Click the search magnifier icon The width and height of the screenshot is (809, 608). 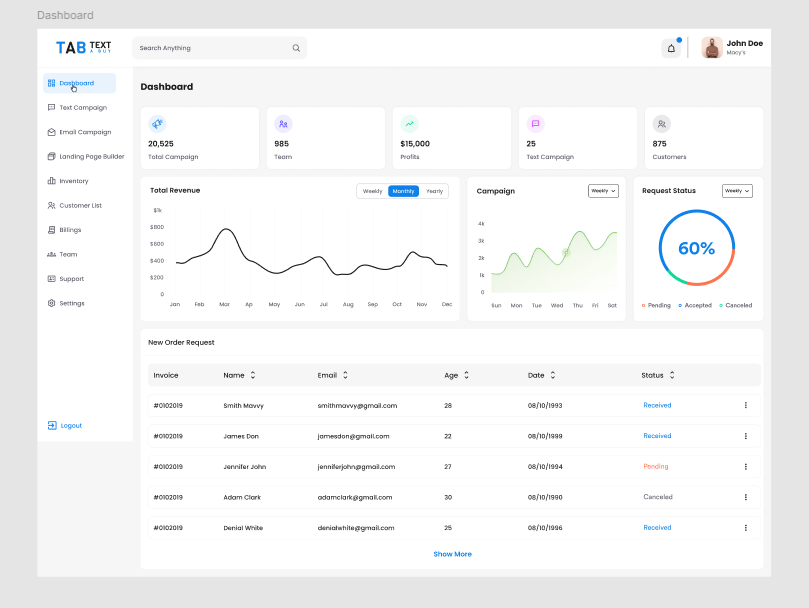tap(296, 48)
